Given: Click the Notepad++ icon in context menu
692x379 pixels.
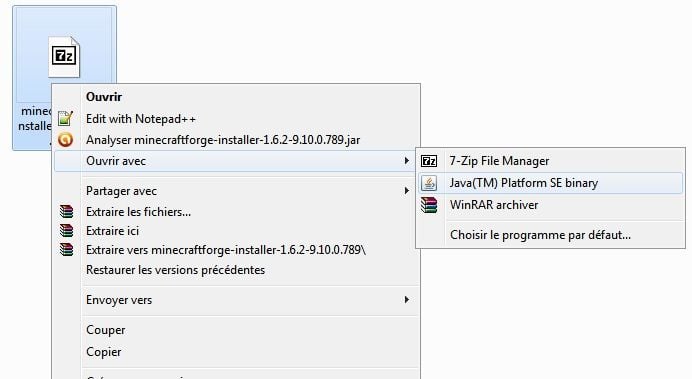Looking at the screenshot, I should [x=65, y=118].
